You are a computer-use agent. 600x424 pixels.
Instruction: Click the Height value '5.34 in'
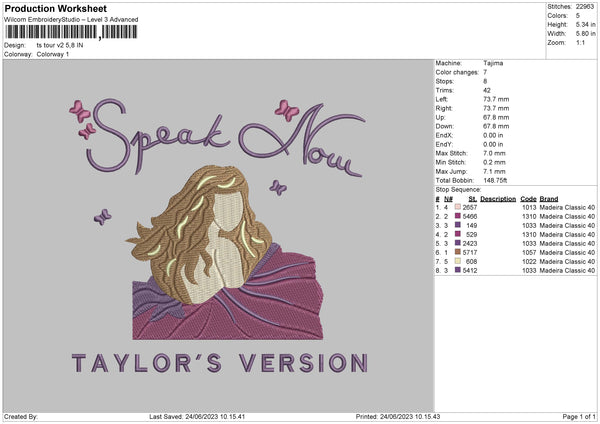(x=585, y=24)
